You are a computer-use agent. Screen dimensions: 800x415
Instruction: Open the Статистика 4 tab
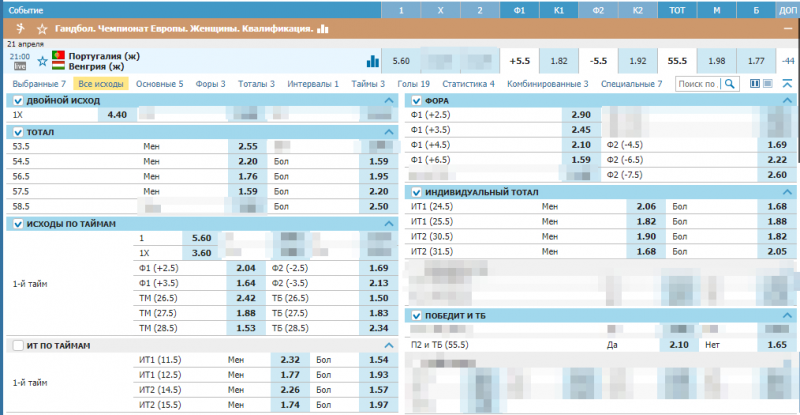click(x=469, y=85)
